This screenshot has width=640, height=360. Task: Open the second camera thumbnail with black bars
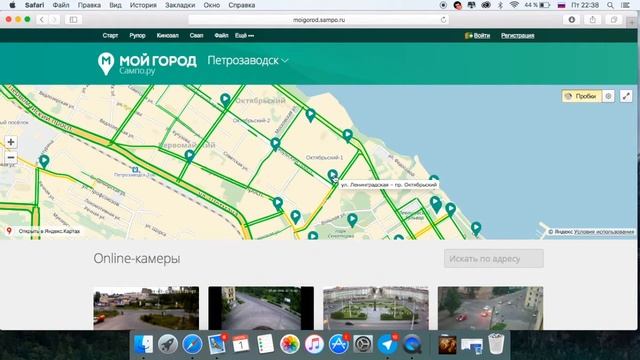(x=261, y=308)
